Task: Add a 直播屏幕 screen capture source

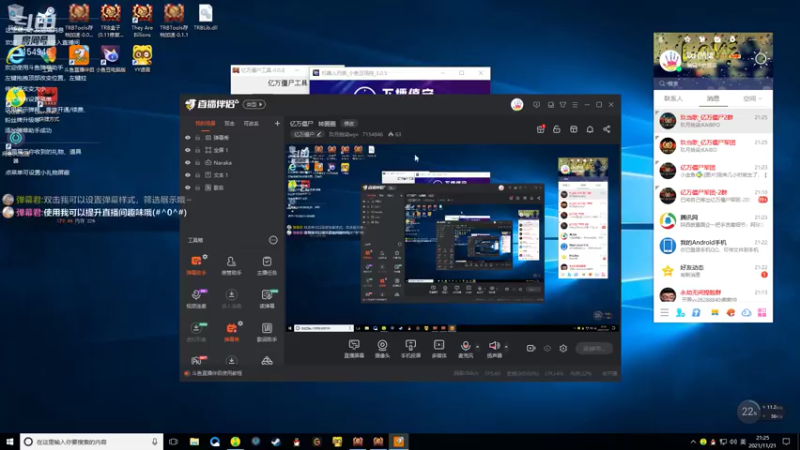Action: click(x=354, y=349)
